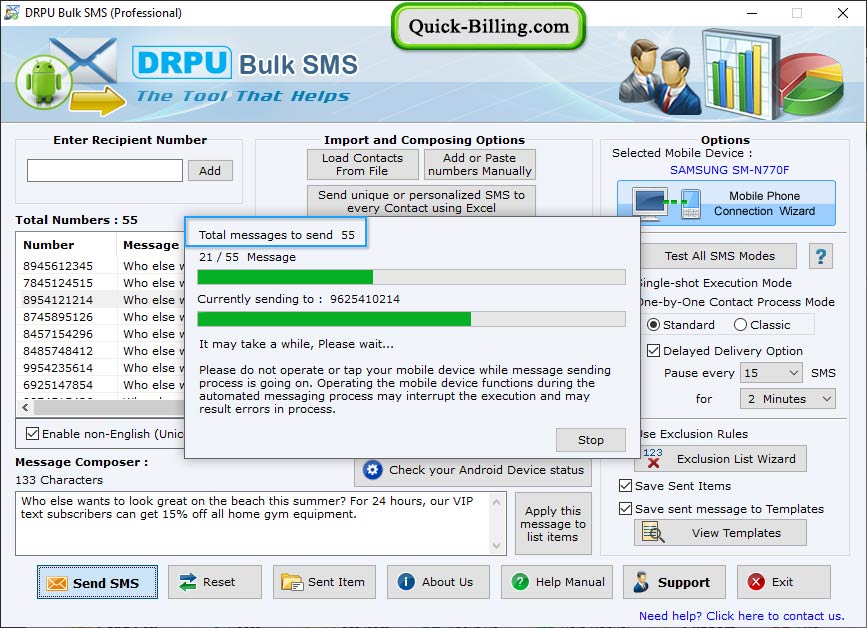
Task: Click the Android envelope logo in banner
Action: (x=69, y=76)
